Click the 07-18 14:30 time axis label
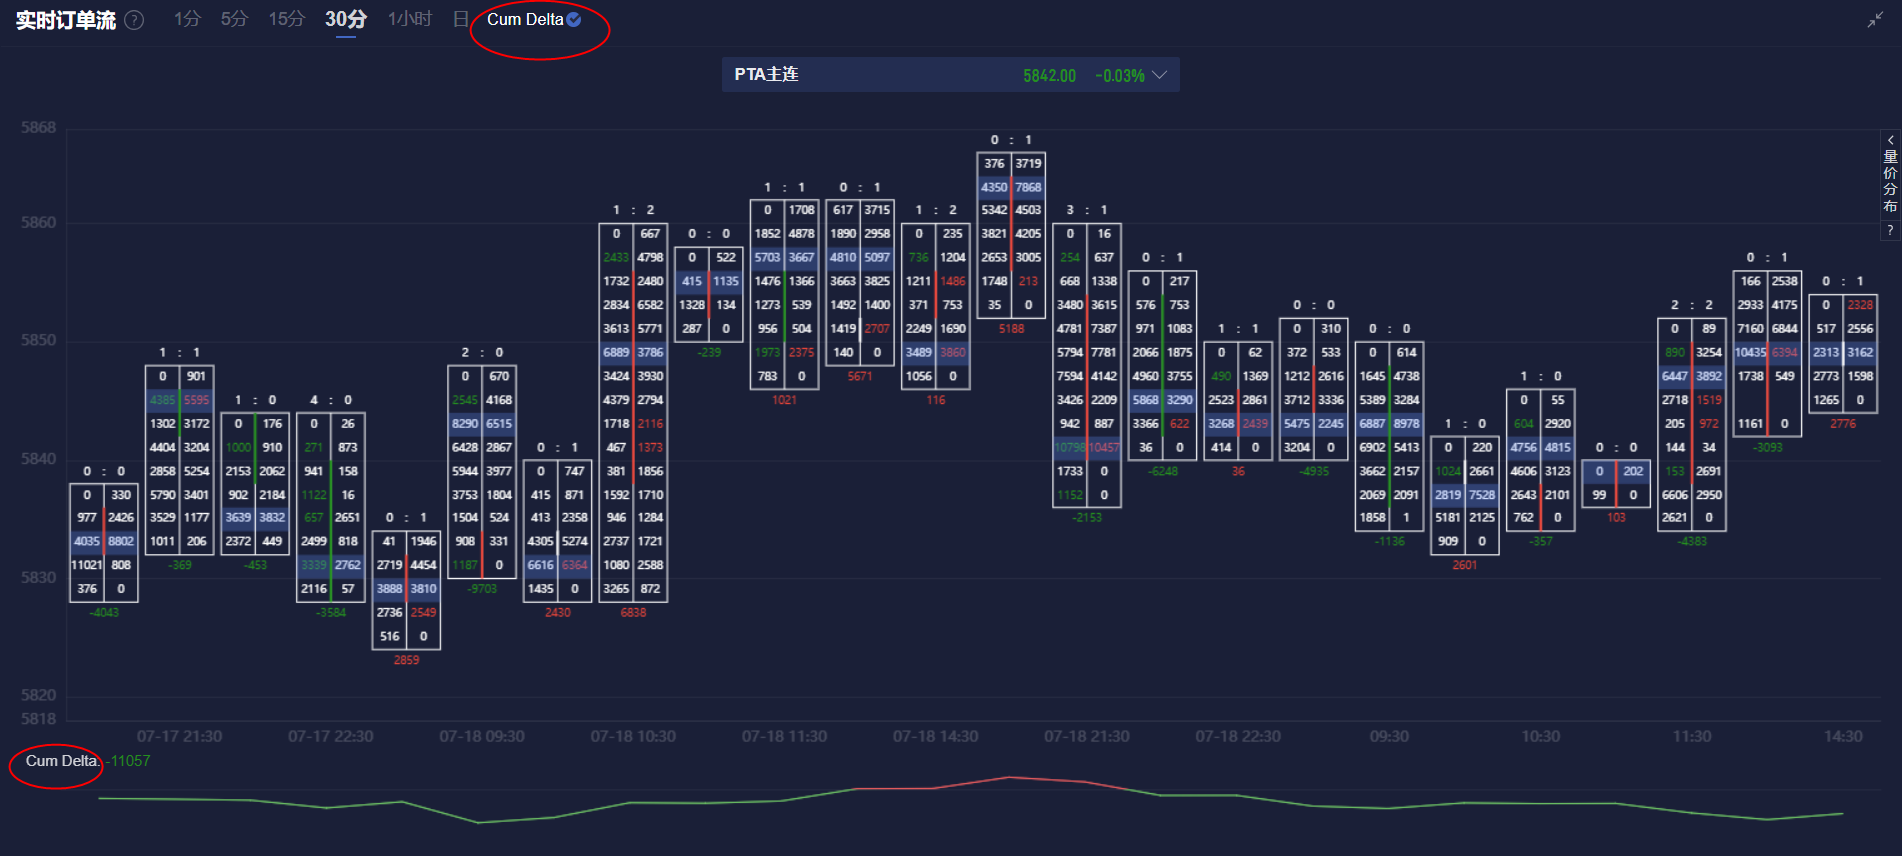Viewport: 1902px width, 856px height. [x=936, y=736]
